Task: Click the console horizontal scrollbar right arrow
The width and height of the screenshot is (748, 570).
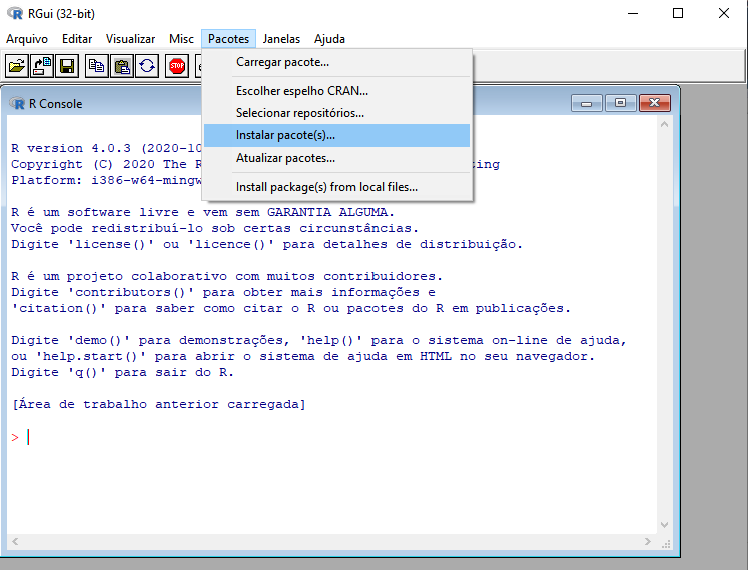Action: (647, 541)
